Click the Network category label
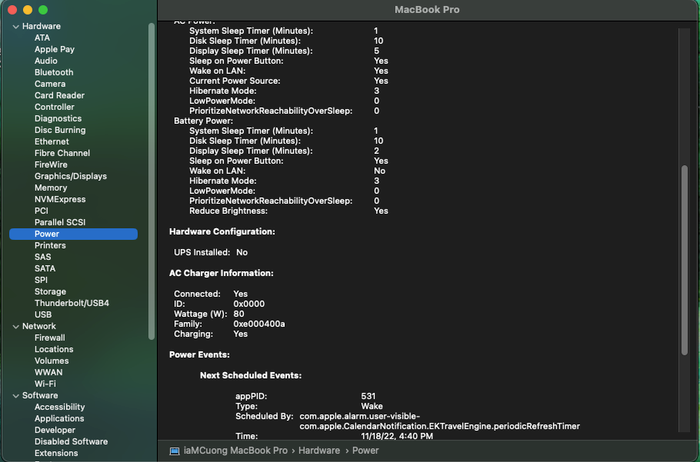Screen dimensions: 700x462 tap(39, 326)
